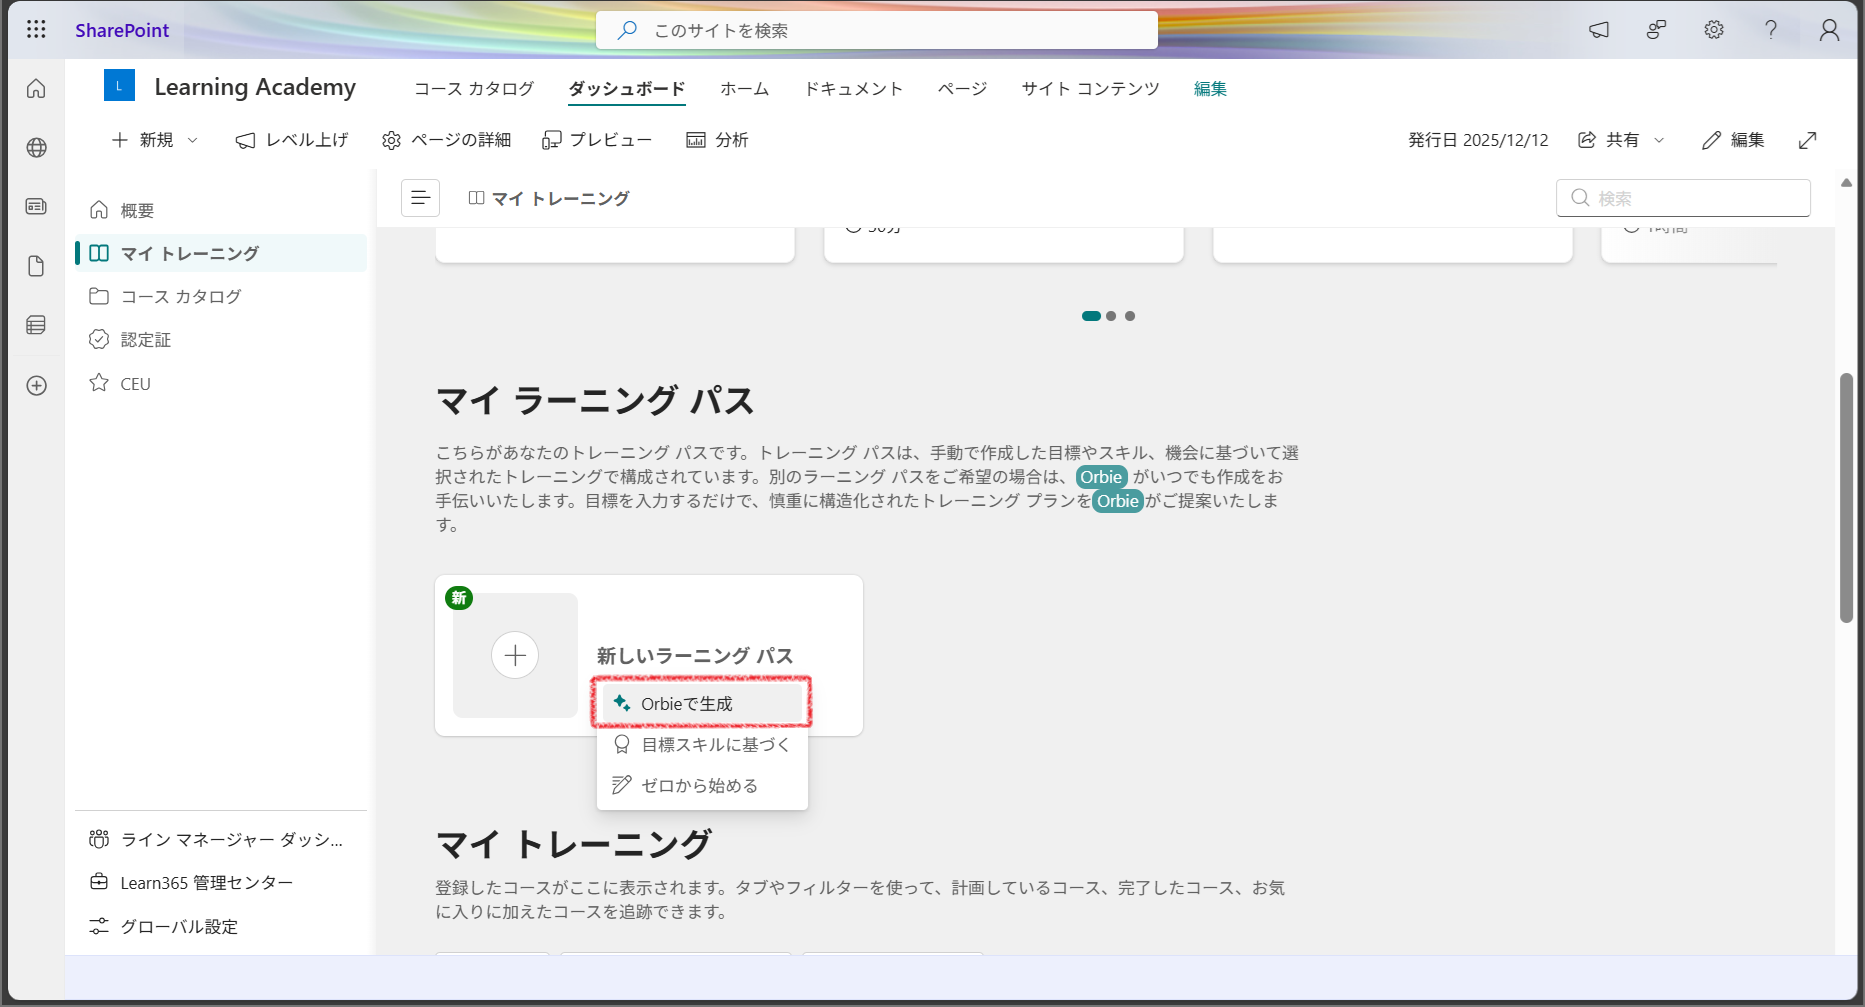Go to SharePoint home rail icon
1865x1007 pixels.
(x=36, y=89)
